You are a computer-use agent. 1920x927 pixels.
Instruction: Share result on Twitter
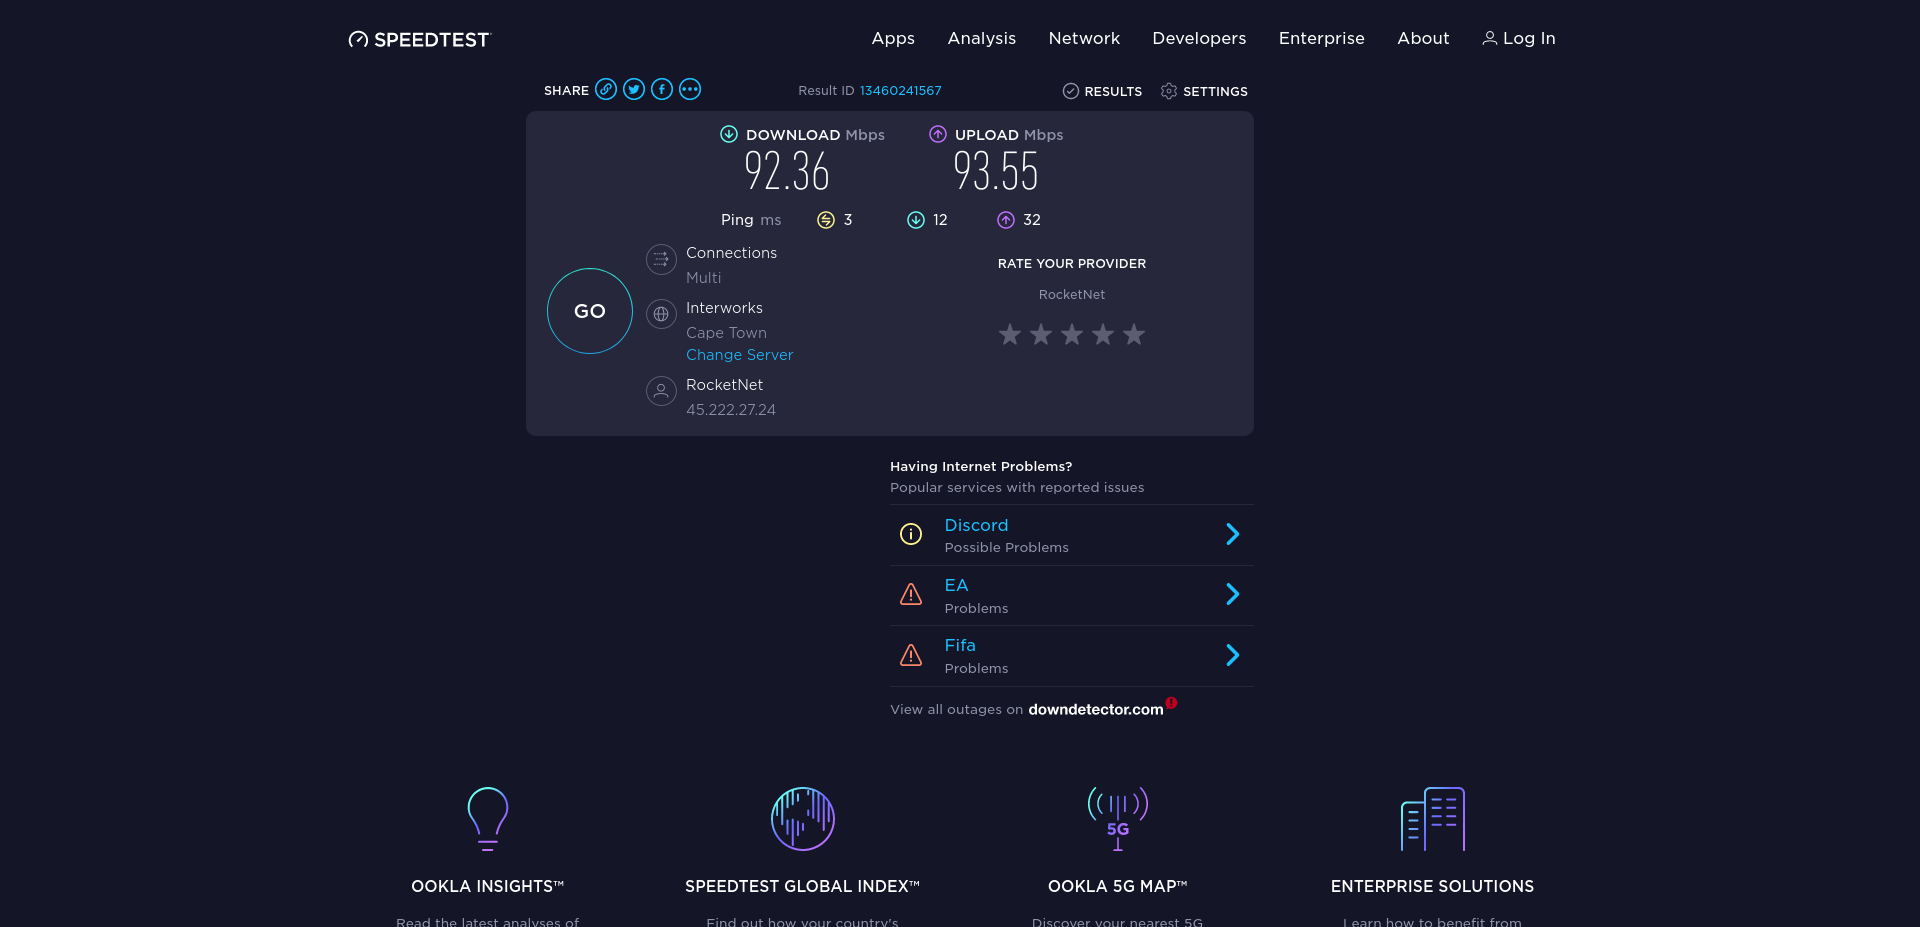pyautogui.click(x=634, y=89)
